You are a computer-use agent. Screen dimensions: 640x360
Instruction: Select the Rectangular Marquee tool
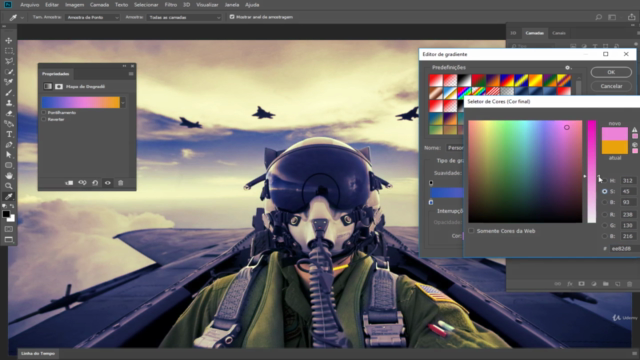click(x=9, y=51)
